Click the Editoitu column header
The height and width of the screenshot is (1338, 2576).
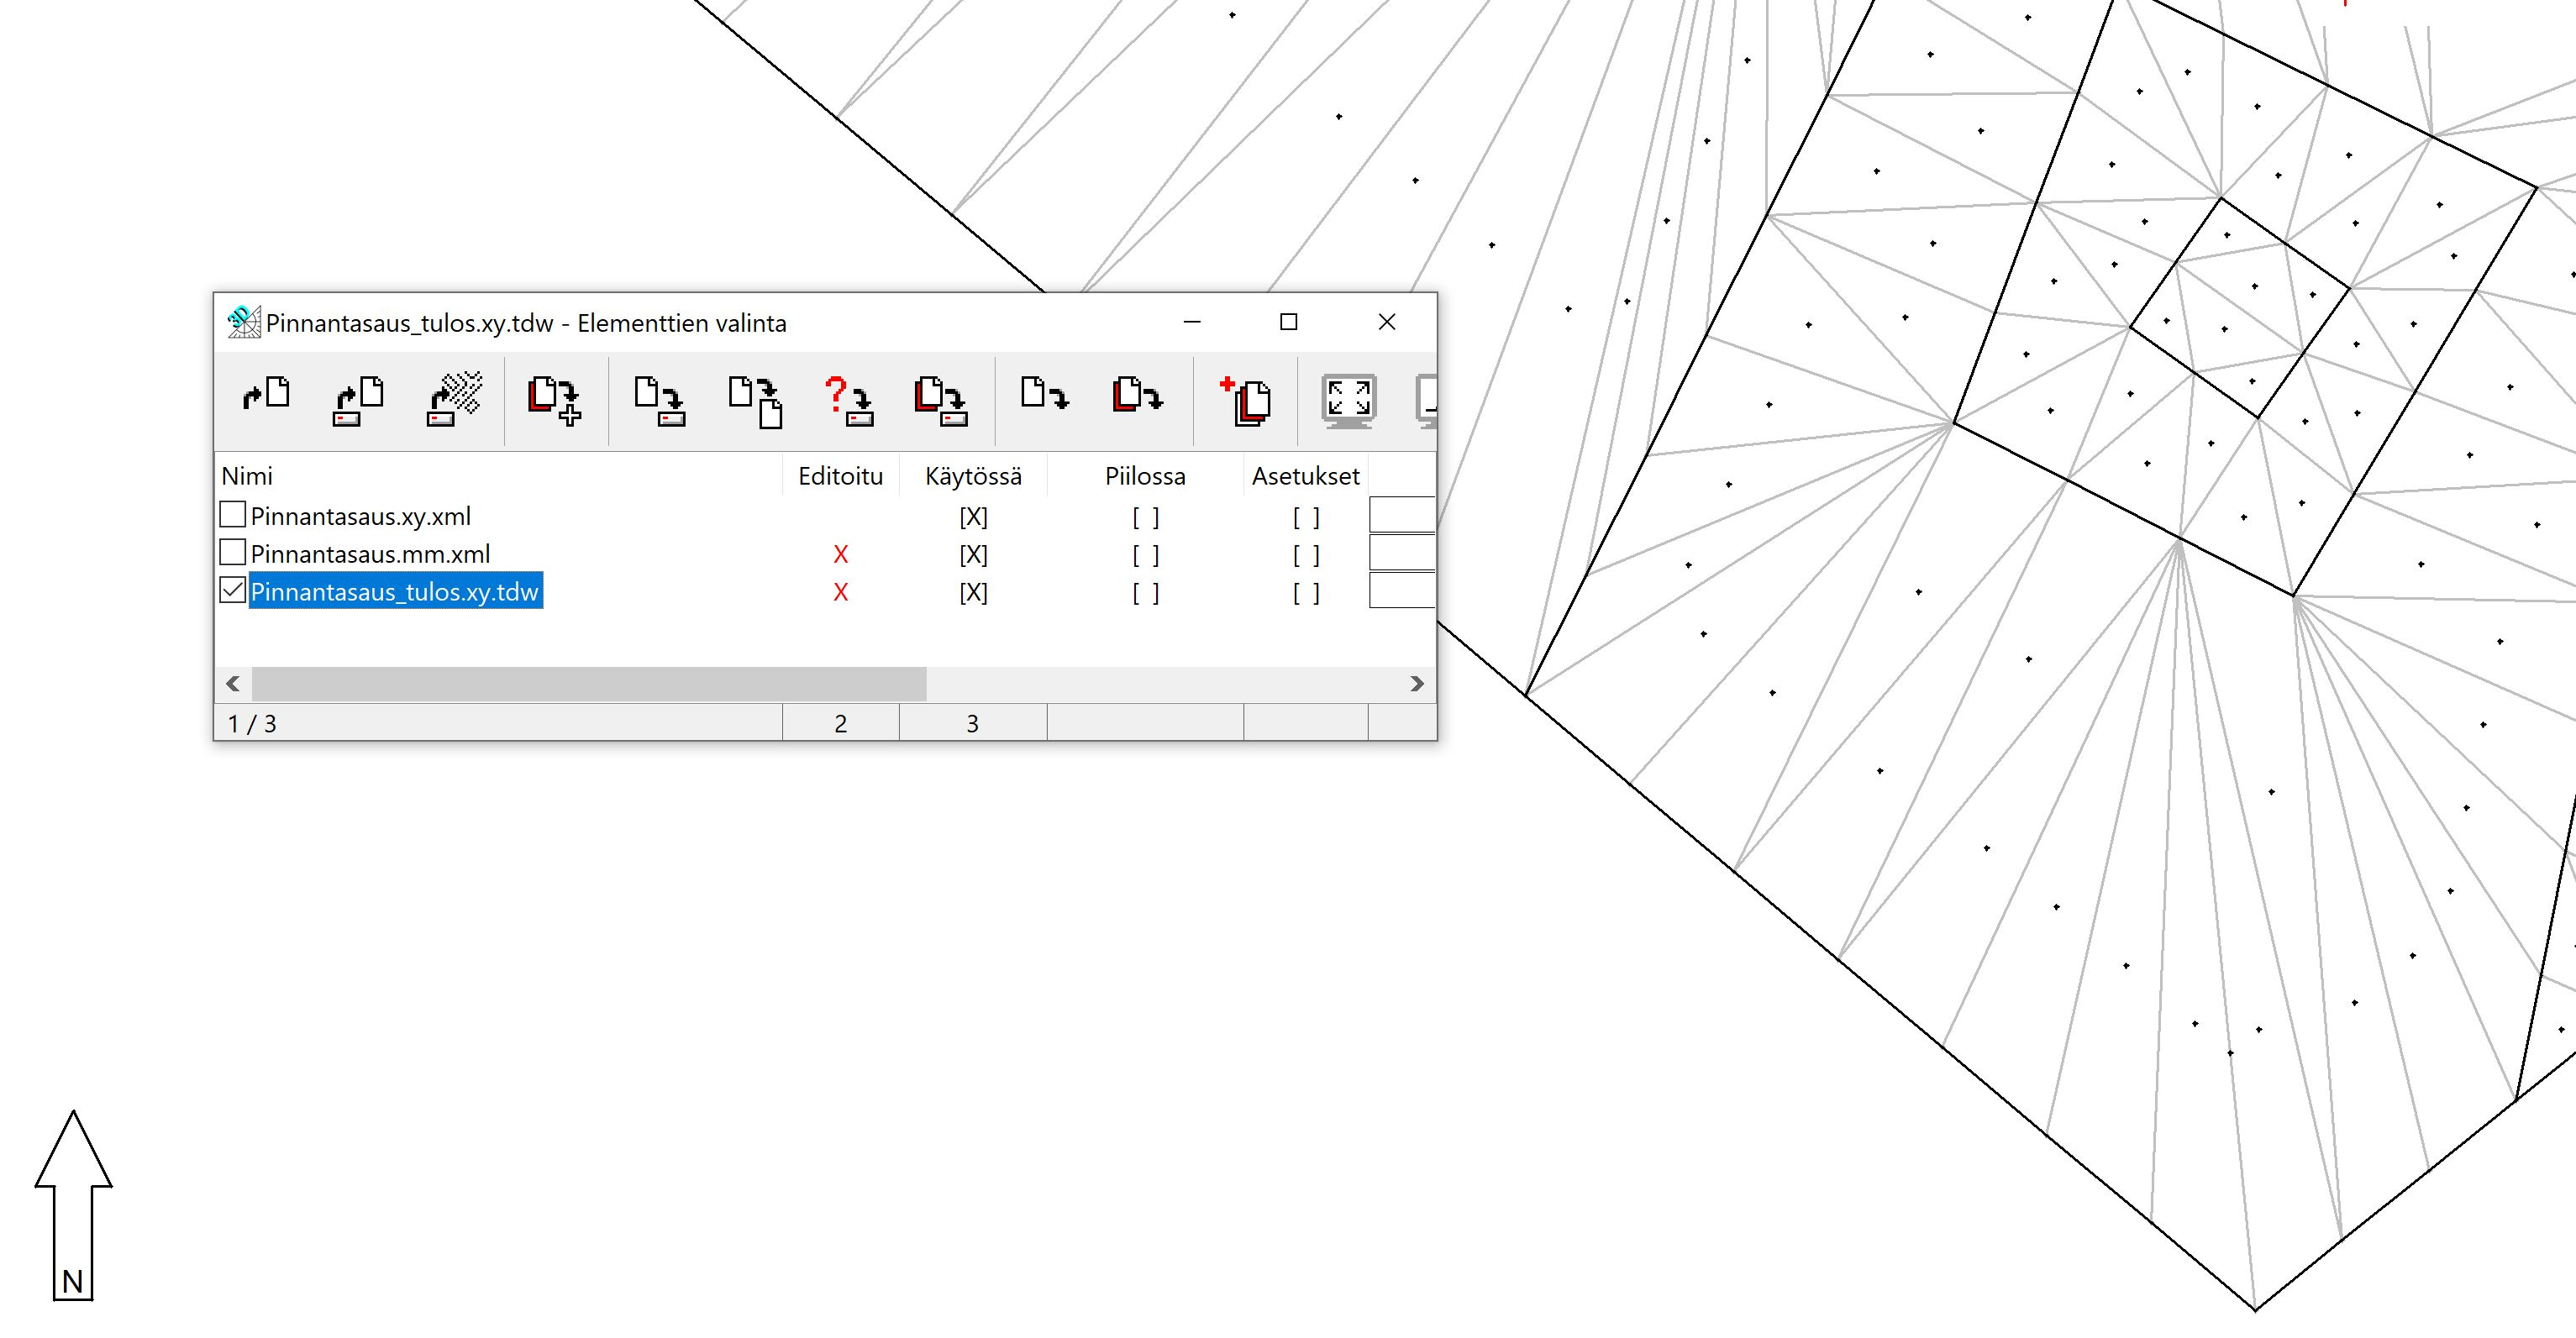pos(840,476)
